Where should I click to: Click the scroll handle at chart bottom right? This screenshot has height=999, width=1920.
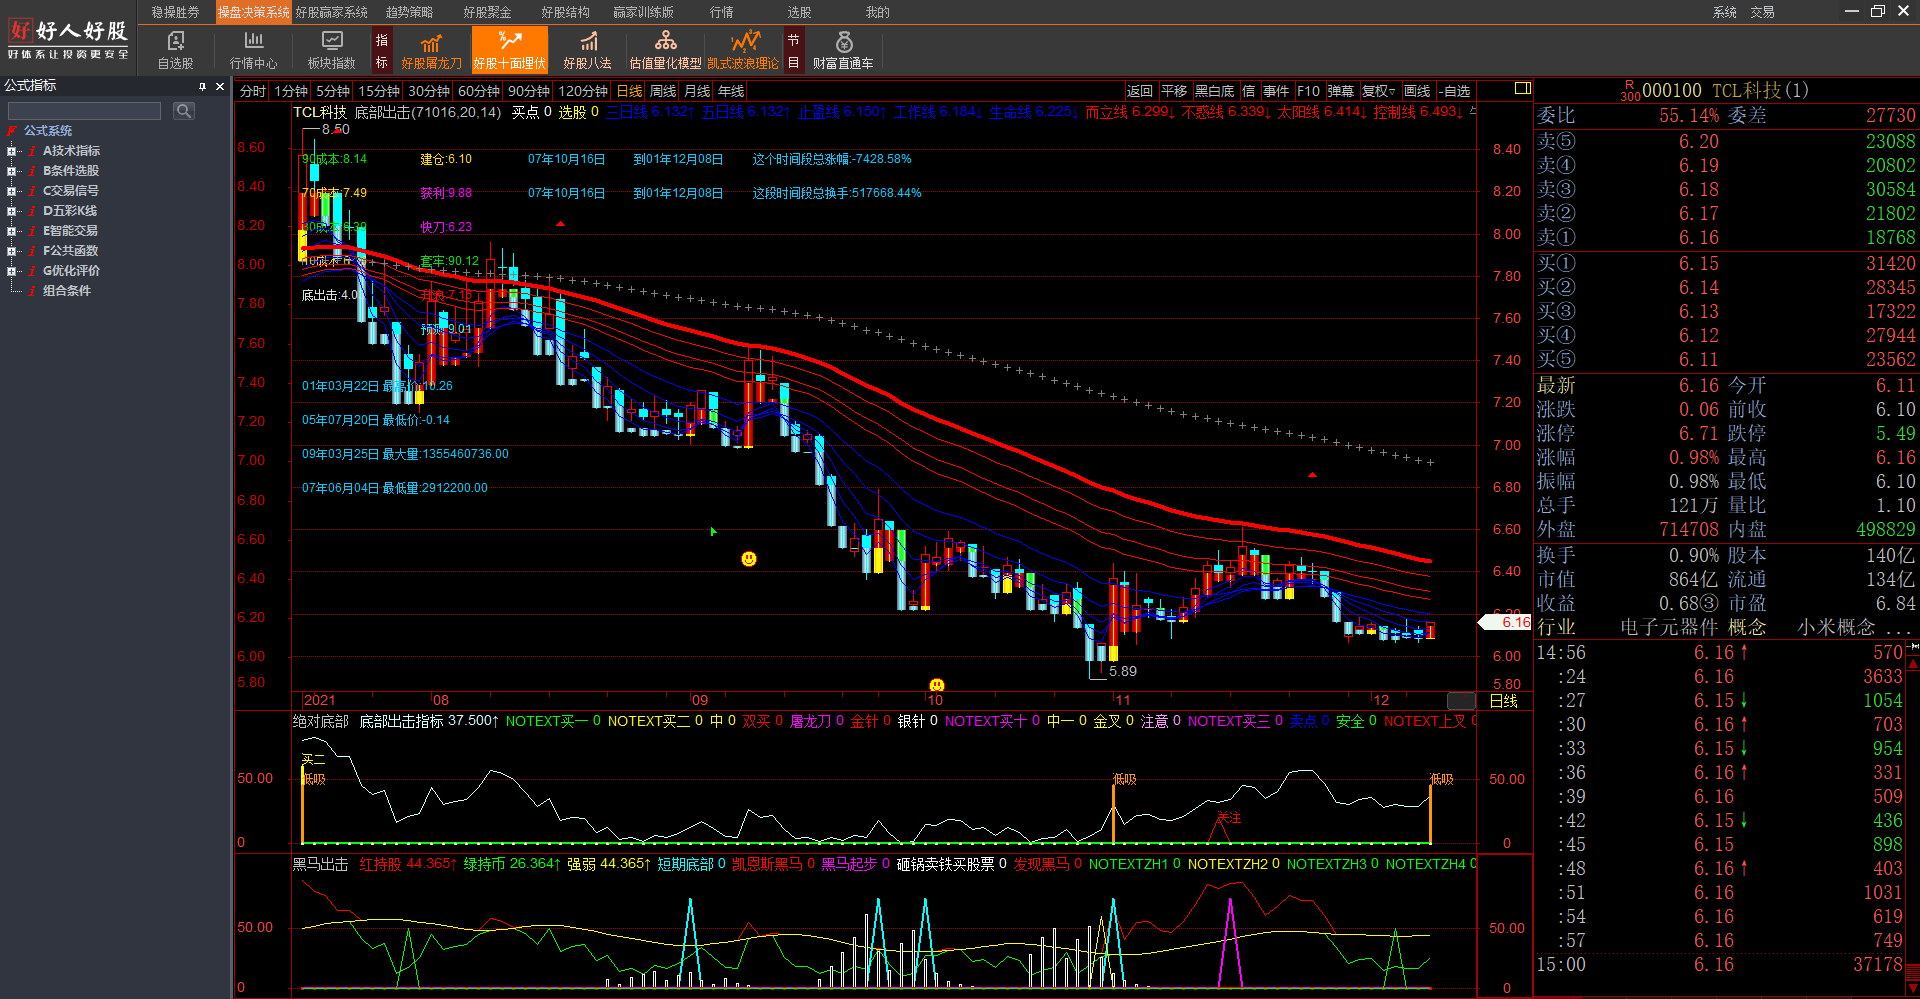coord(1461,700)
